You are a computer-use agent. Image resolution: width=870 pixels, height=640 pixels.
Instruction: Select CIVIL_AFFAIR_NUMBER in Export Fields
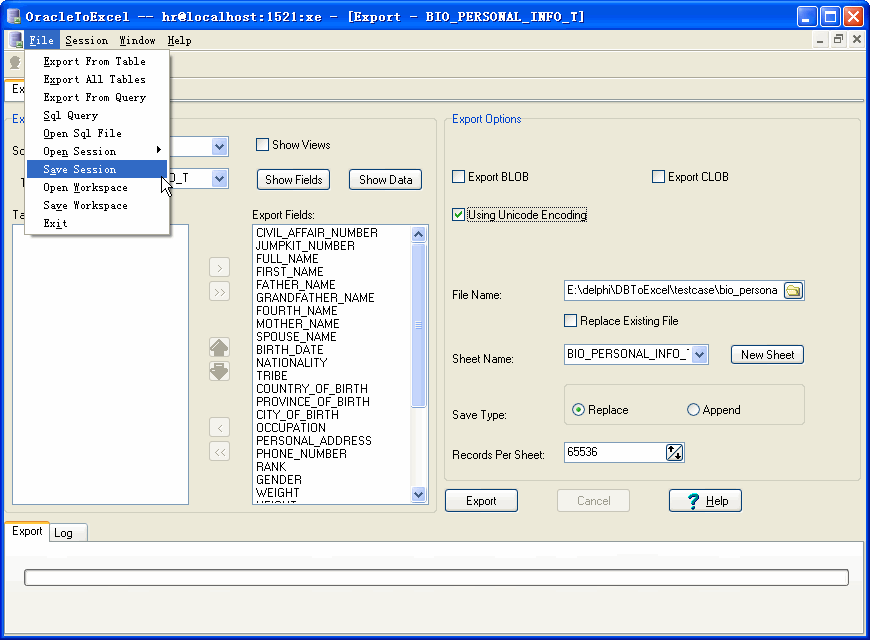(x=317, y=233)
